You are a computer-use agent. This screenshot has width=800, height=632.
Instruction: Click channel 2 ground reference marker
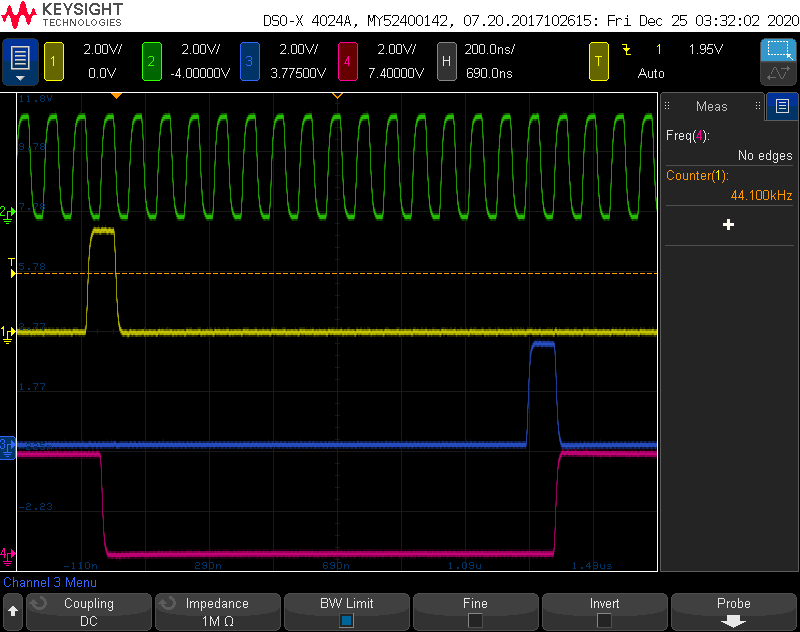[8, 213]
